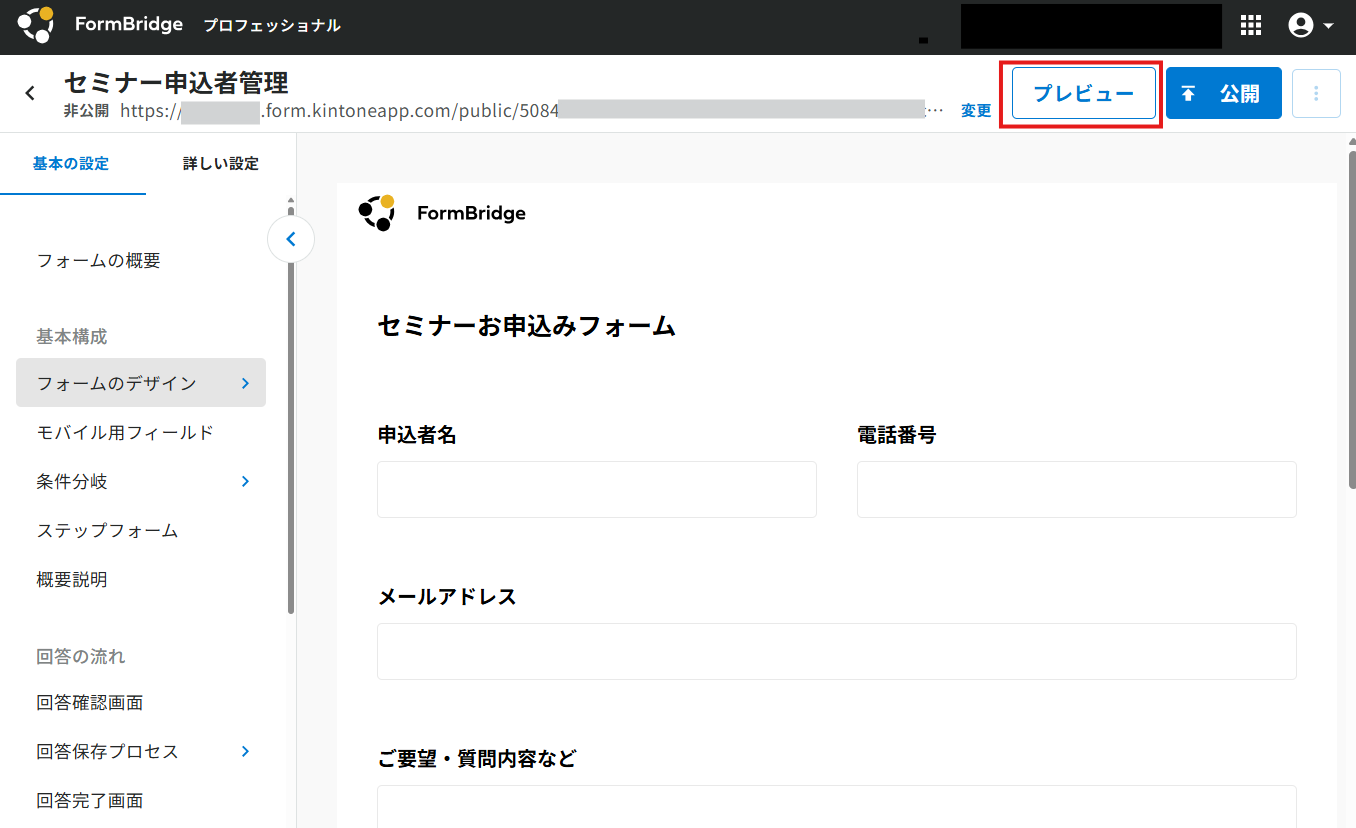
Task: Click the 公開 publish button
Action: tap(1224, 94)
